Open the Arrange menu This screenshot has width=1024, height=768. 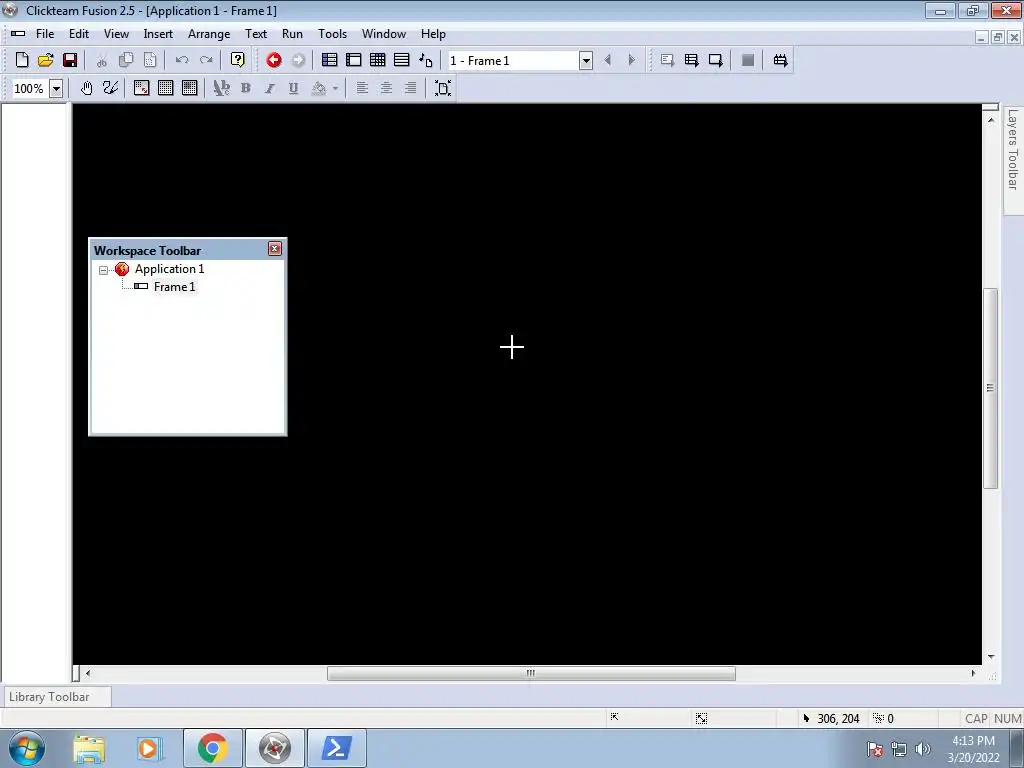[x=209, y=34]
